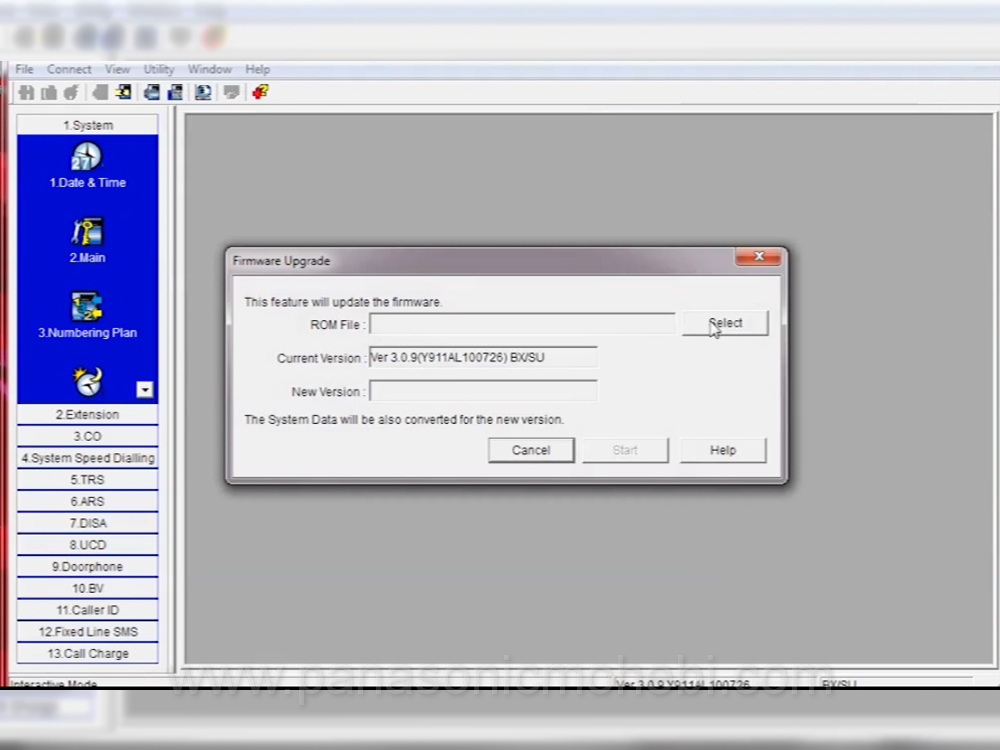Image resolution: width=1000 pixels, height=750 pixels.
Task: Open the Utility menu
Action: pyautogui.click(x=158, y=69)
